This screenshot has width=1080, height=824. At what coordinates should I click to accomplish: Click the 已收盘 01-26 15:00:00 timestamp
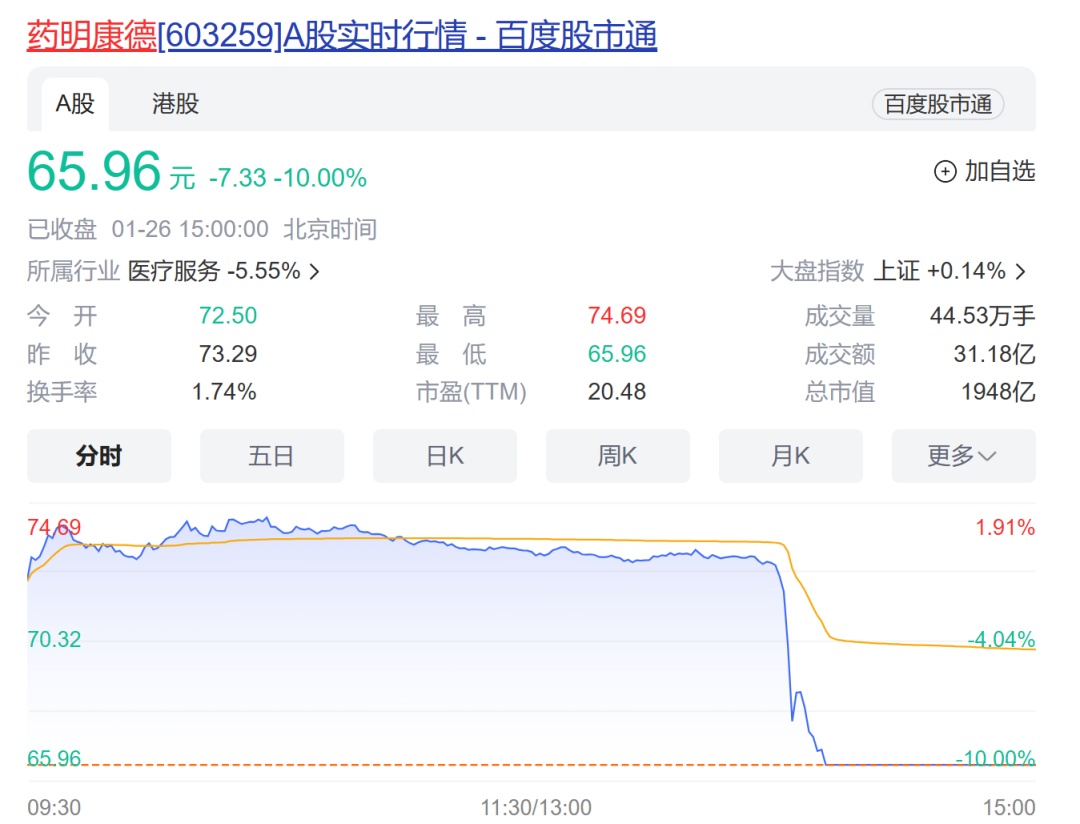[202, 229]
